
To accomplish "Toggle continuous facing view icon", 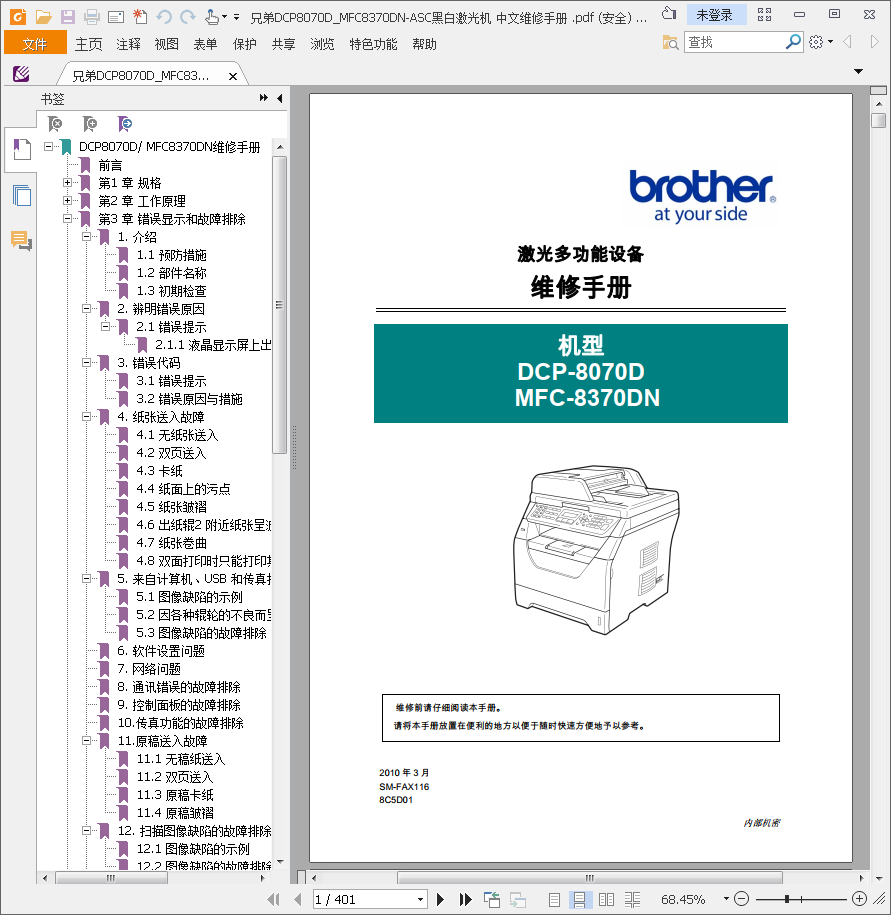I will point(632,899).
